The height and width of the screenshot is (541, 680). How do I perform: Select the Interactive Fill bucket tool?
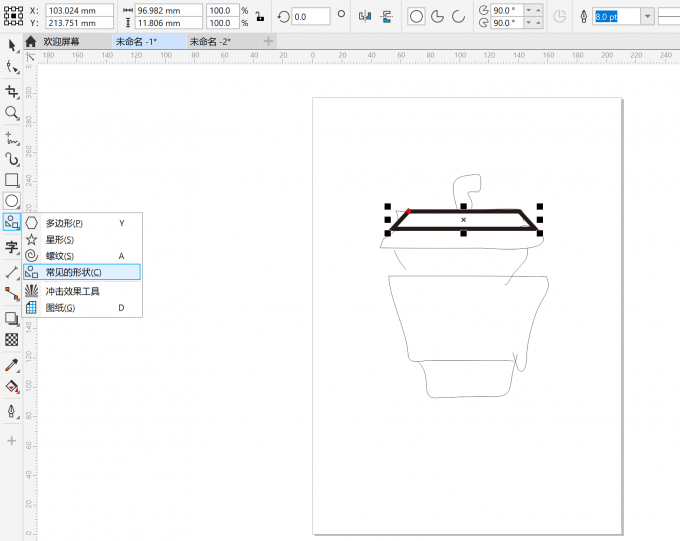pyautogui.click(x=12, y=386)
